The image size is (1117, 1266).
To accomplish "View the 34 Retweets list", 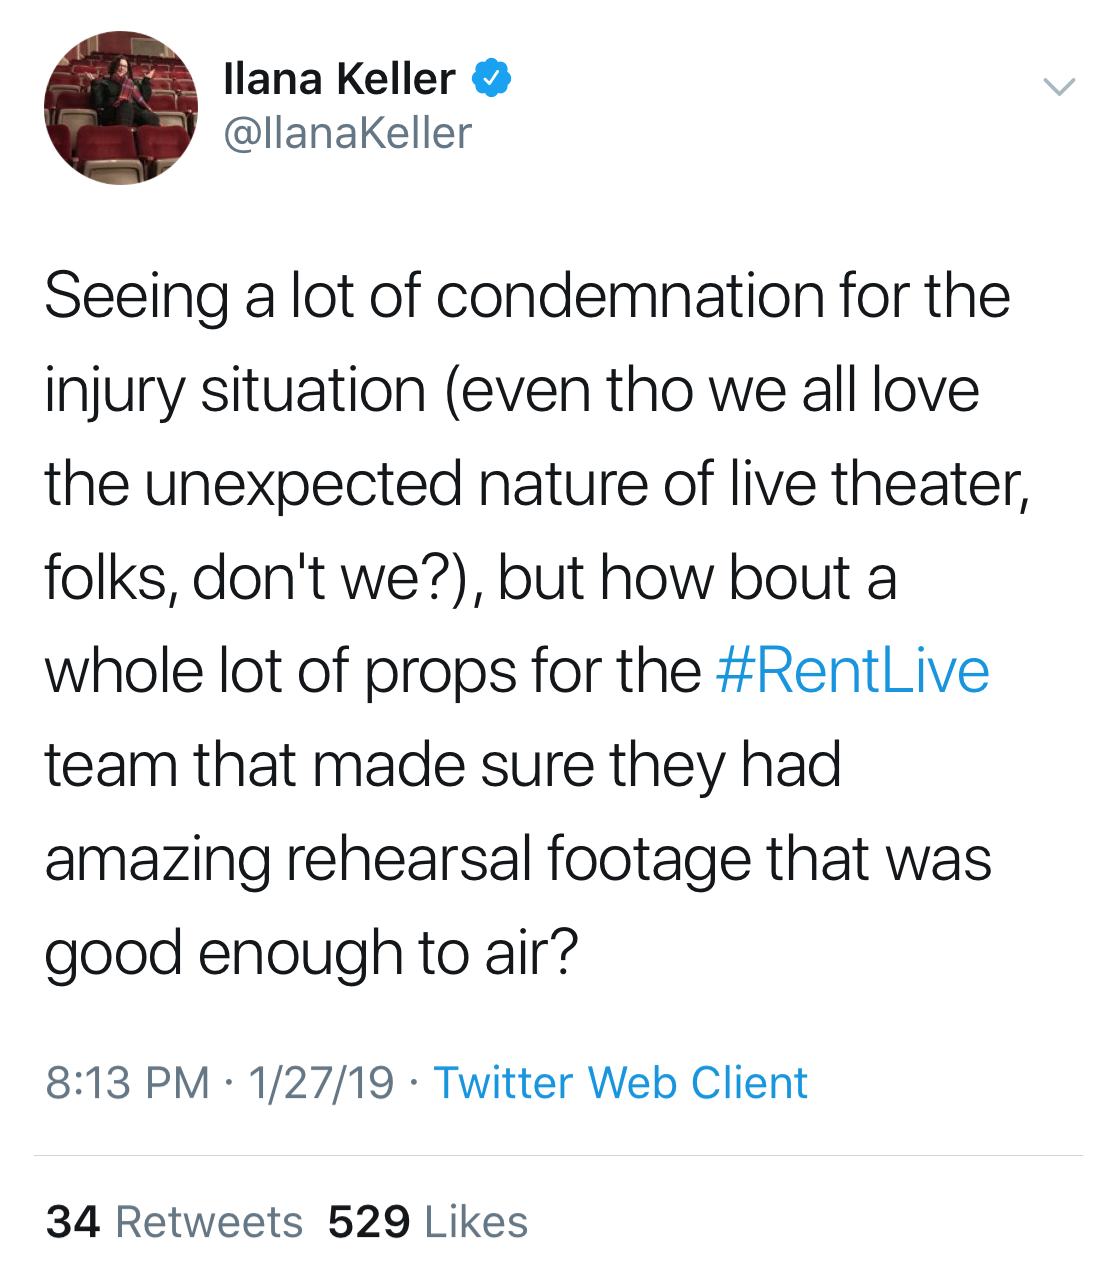I will [209, 1222].
